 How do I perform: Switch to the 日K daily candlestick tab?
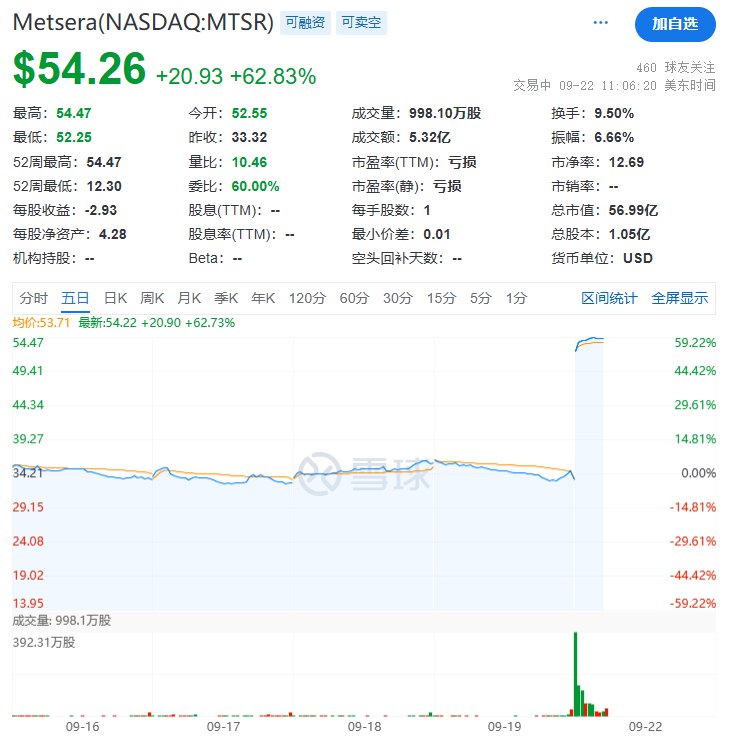(x=116, y=299)
